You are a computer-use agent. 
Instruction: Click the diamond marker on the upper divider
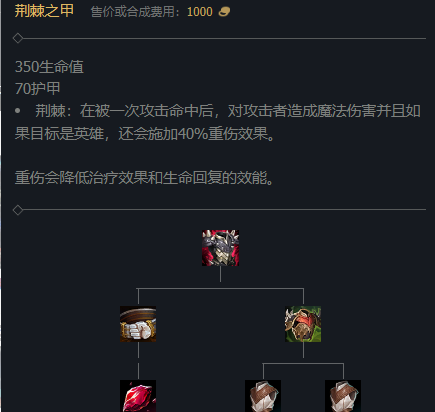tap(18, 38)
